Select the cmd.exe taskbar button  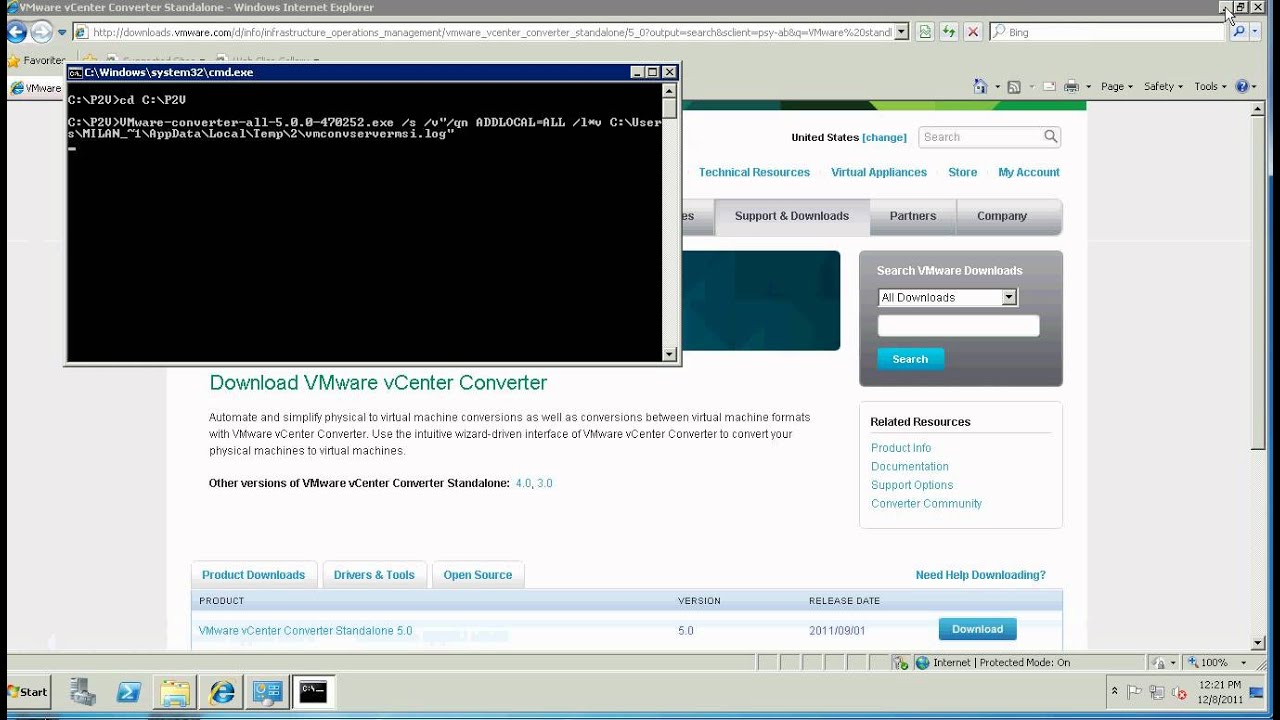pos(313,691)
